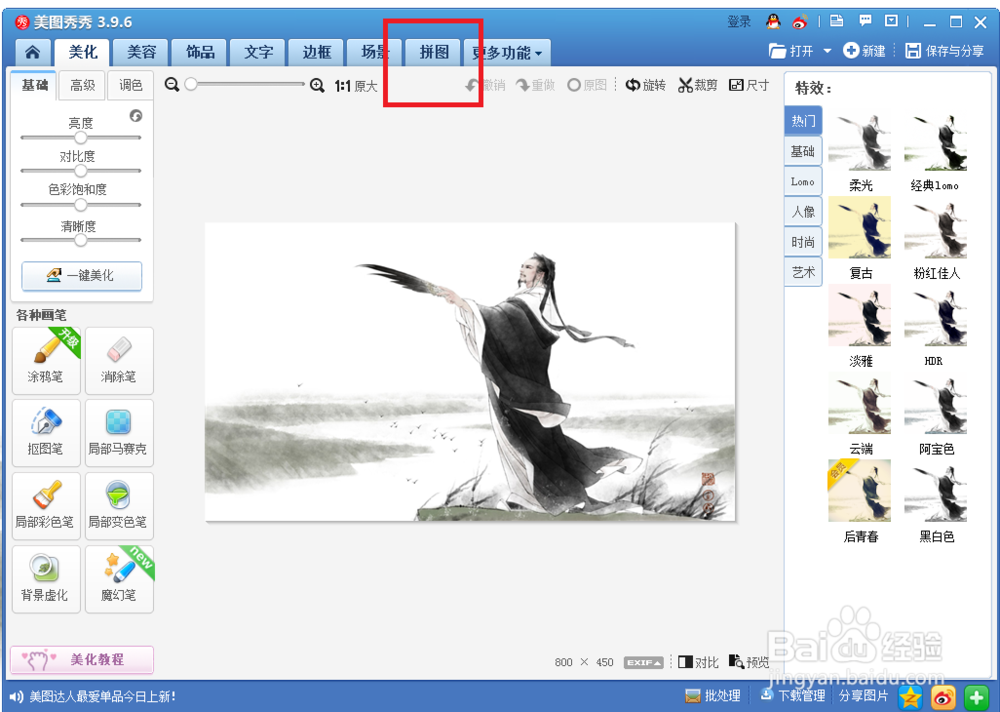Restore the 原图 original image
The image size is (1000, 712).
pyautogui.click(x=587, y=85)
